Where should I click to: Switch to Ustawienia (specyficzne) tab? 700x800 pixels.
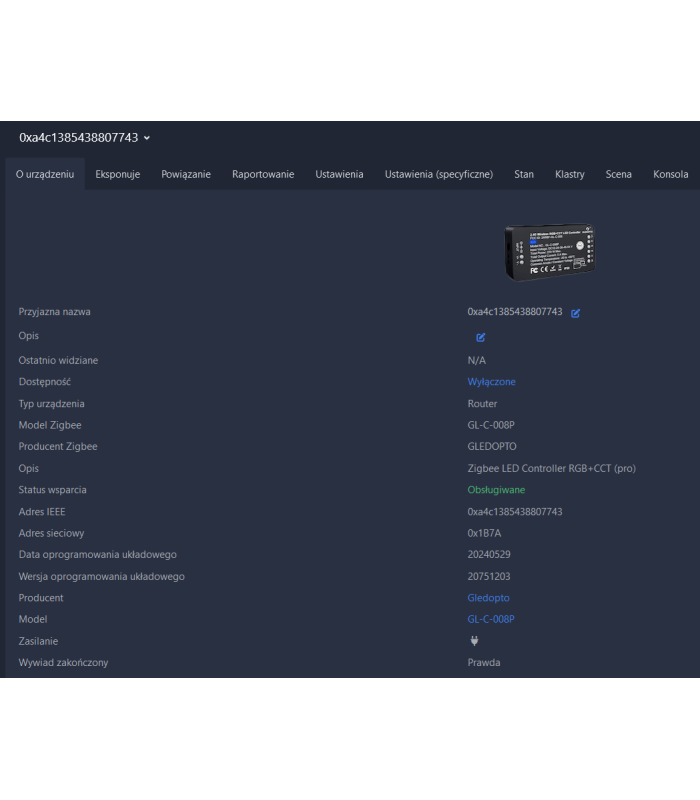(439, 174)
